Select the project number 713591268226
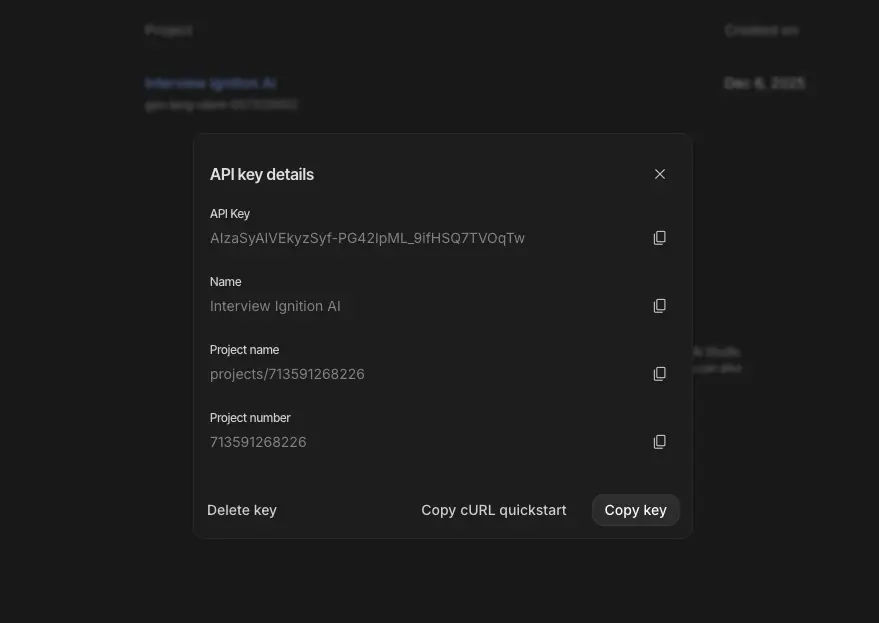Viewport: 879px width, 623px height. (258, 442)
